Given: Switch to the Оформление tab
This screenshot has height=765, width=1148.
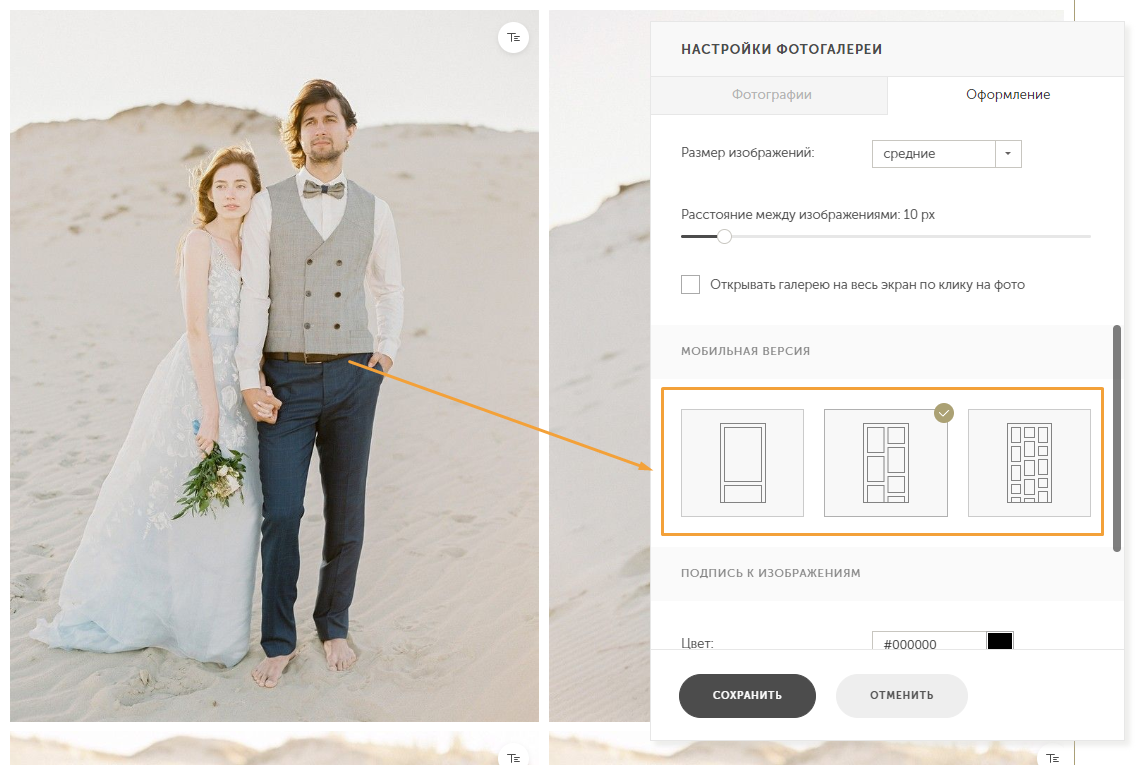Looking at the screenshot, I should [1007, 95].
